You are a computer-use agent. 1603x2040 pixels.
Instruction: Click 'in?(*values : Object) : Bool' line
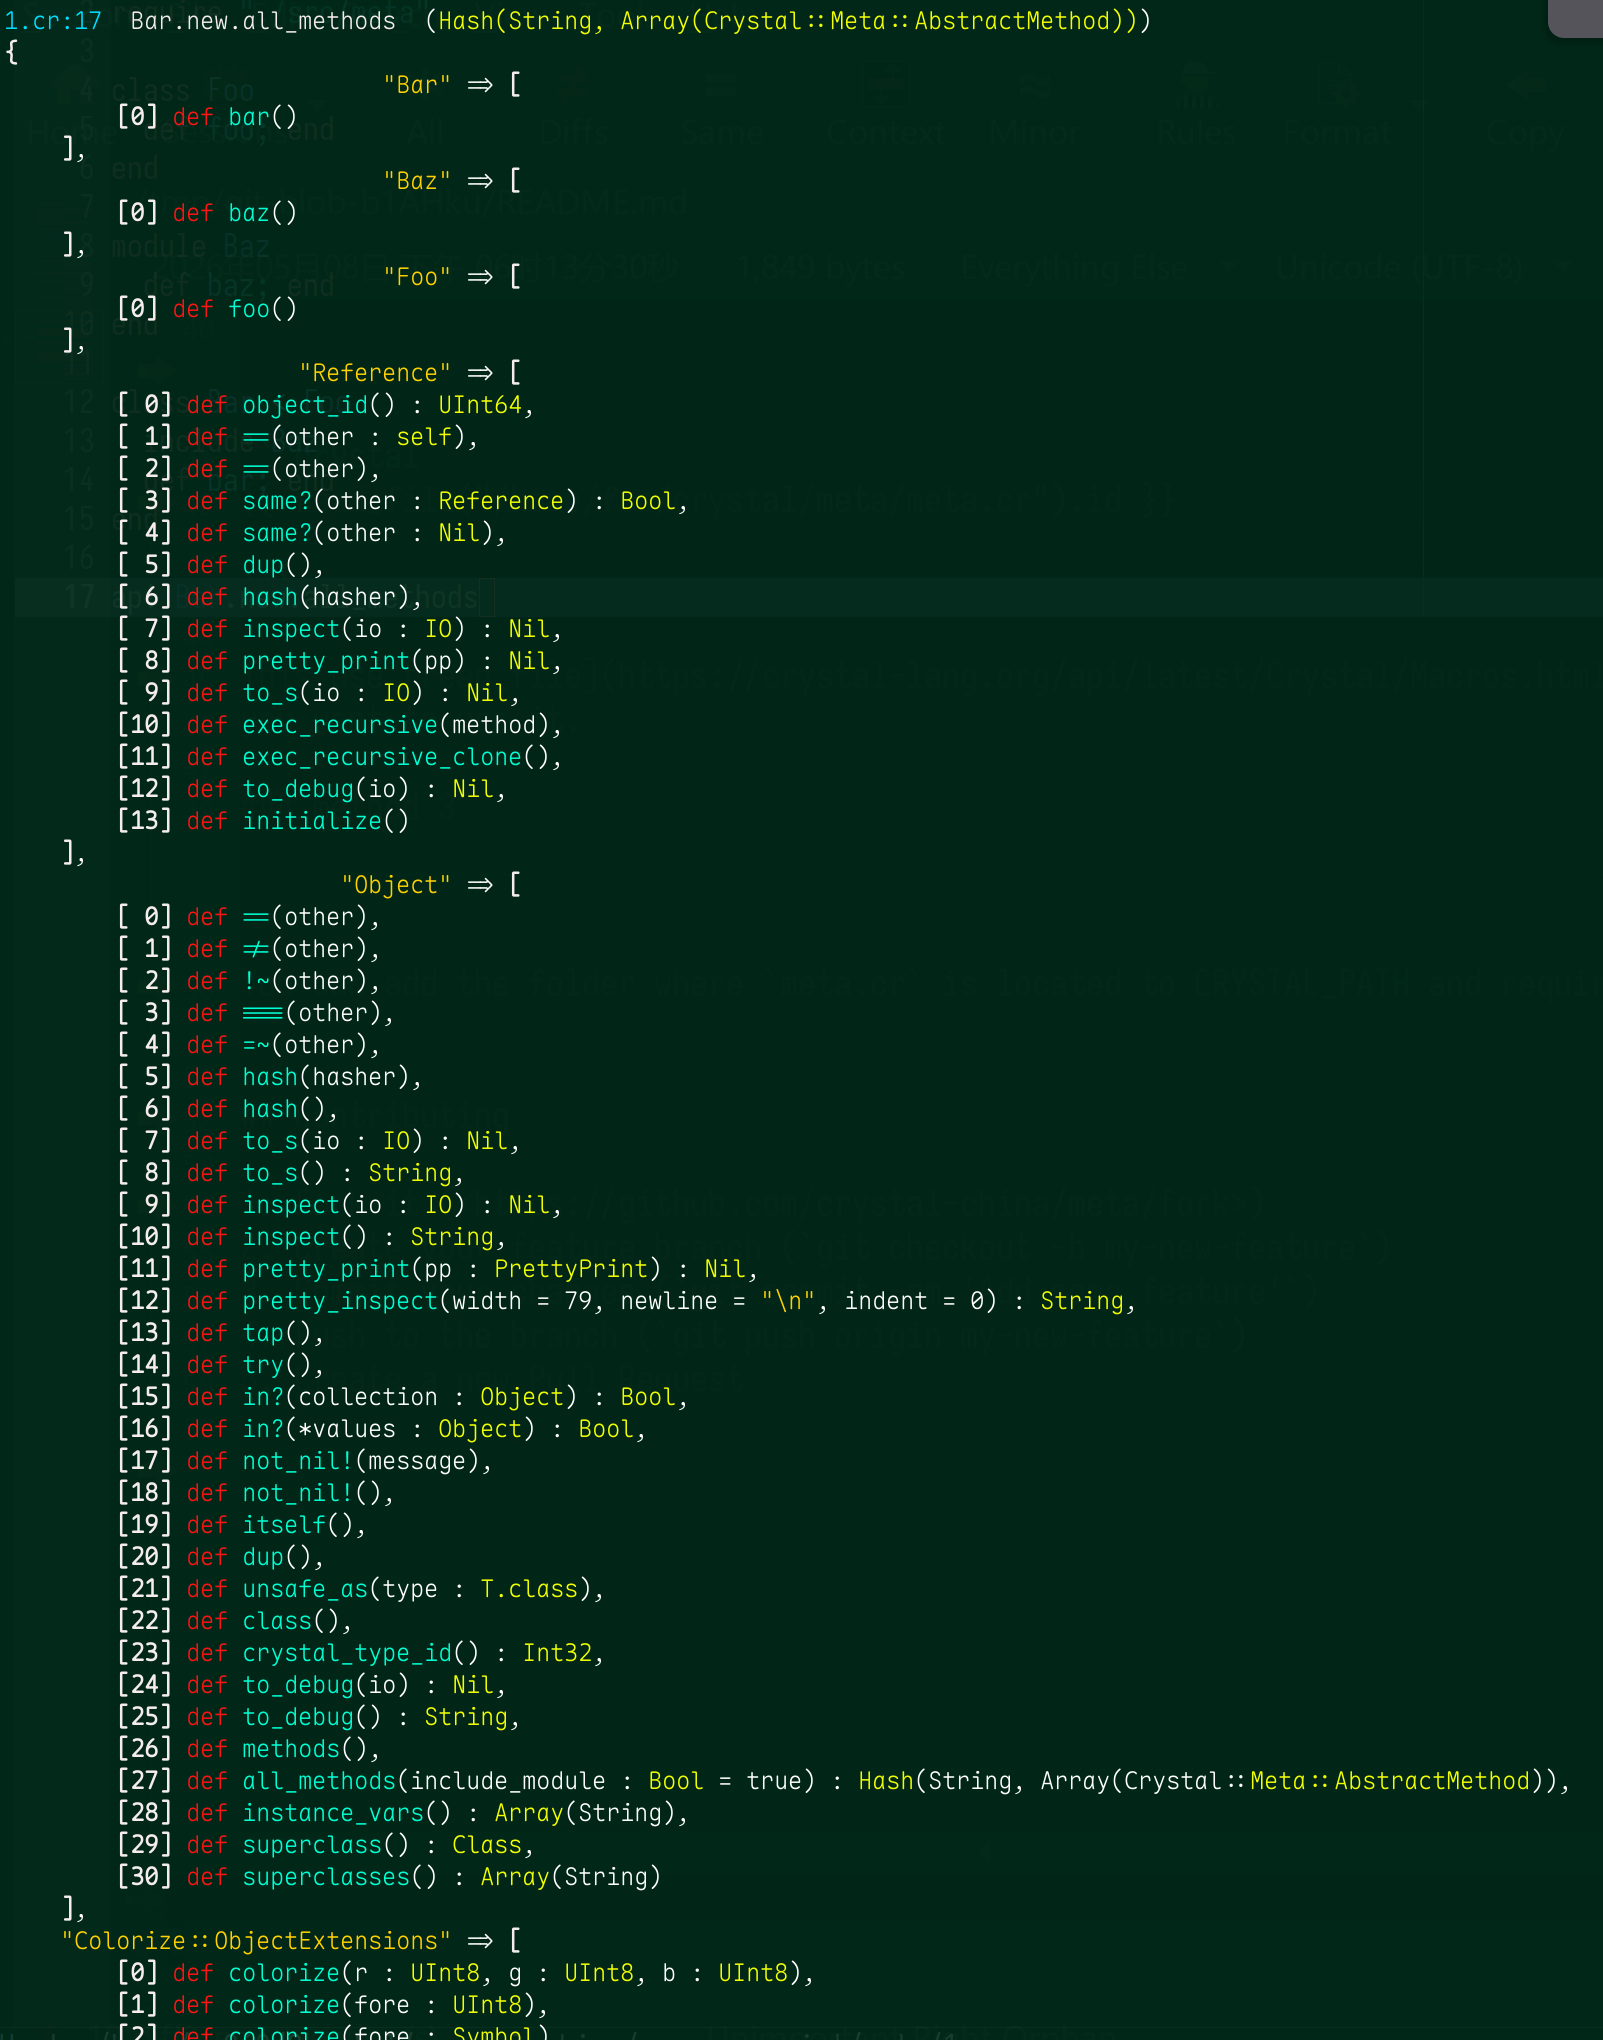(416, 1429)
